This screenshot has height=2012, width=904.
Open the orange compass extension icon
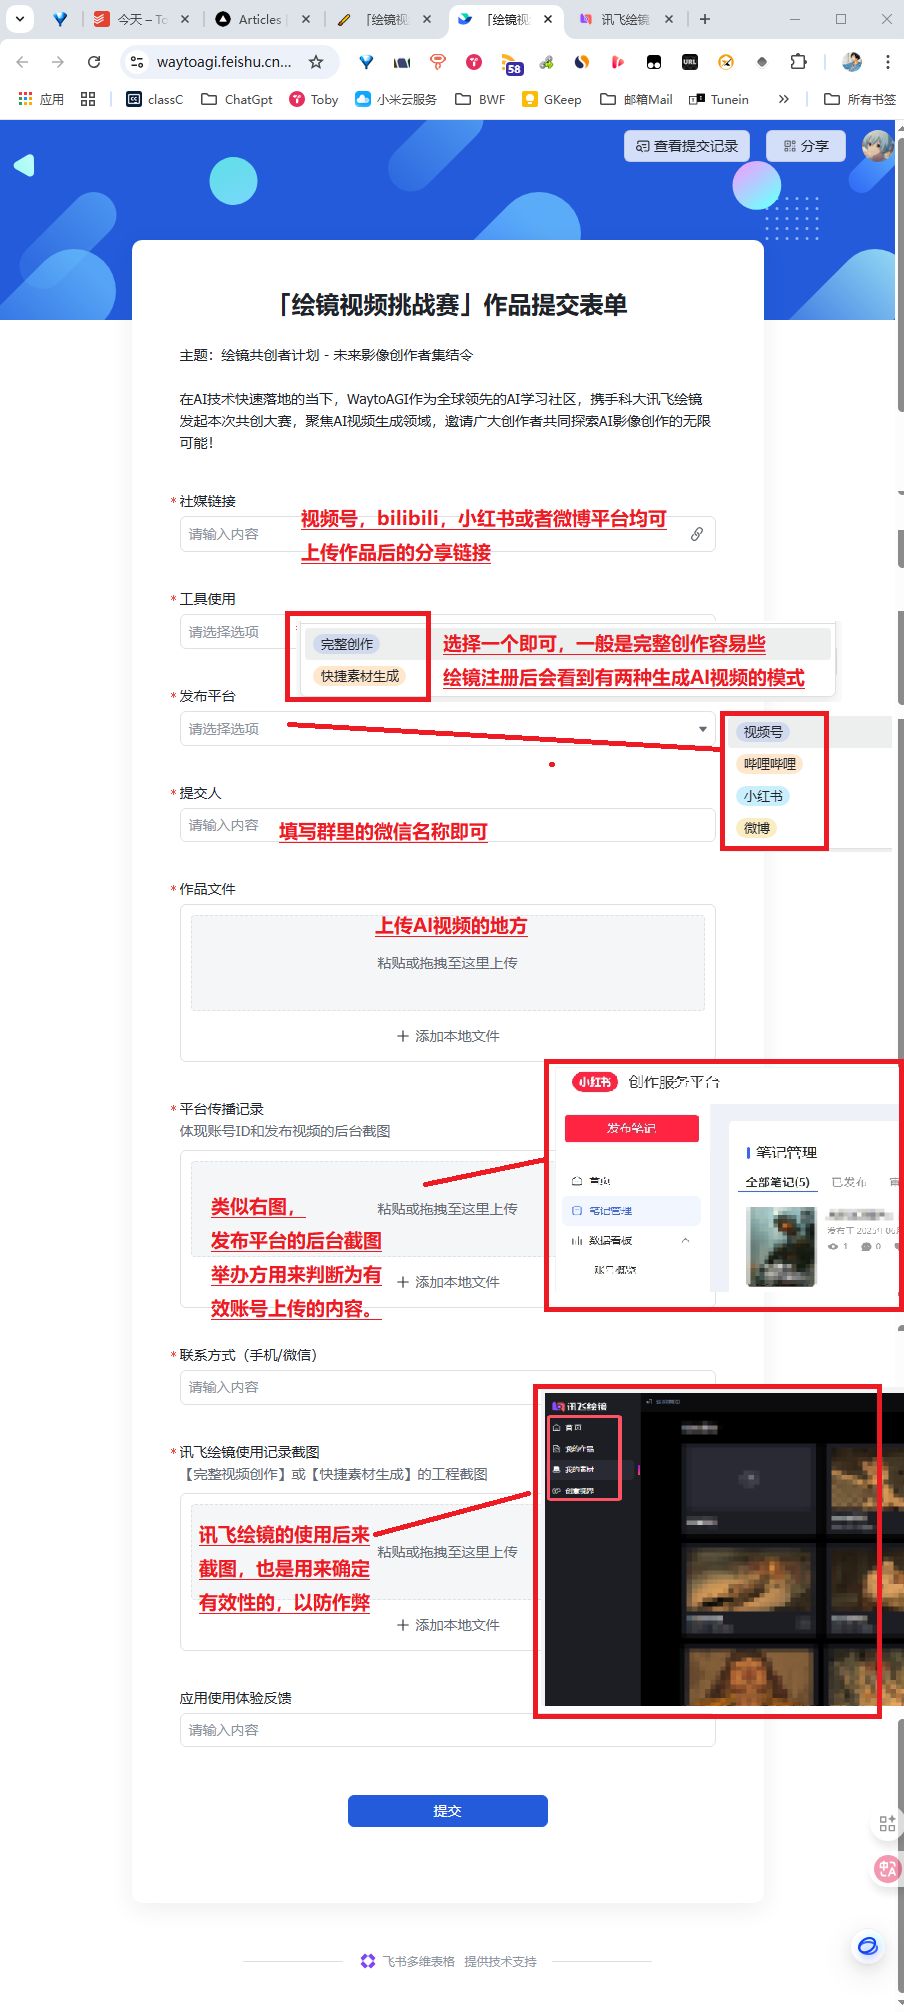point(726,62)
